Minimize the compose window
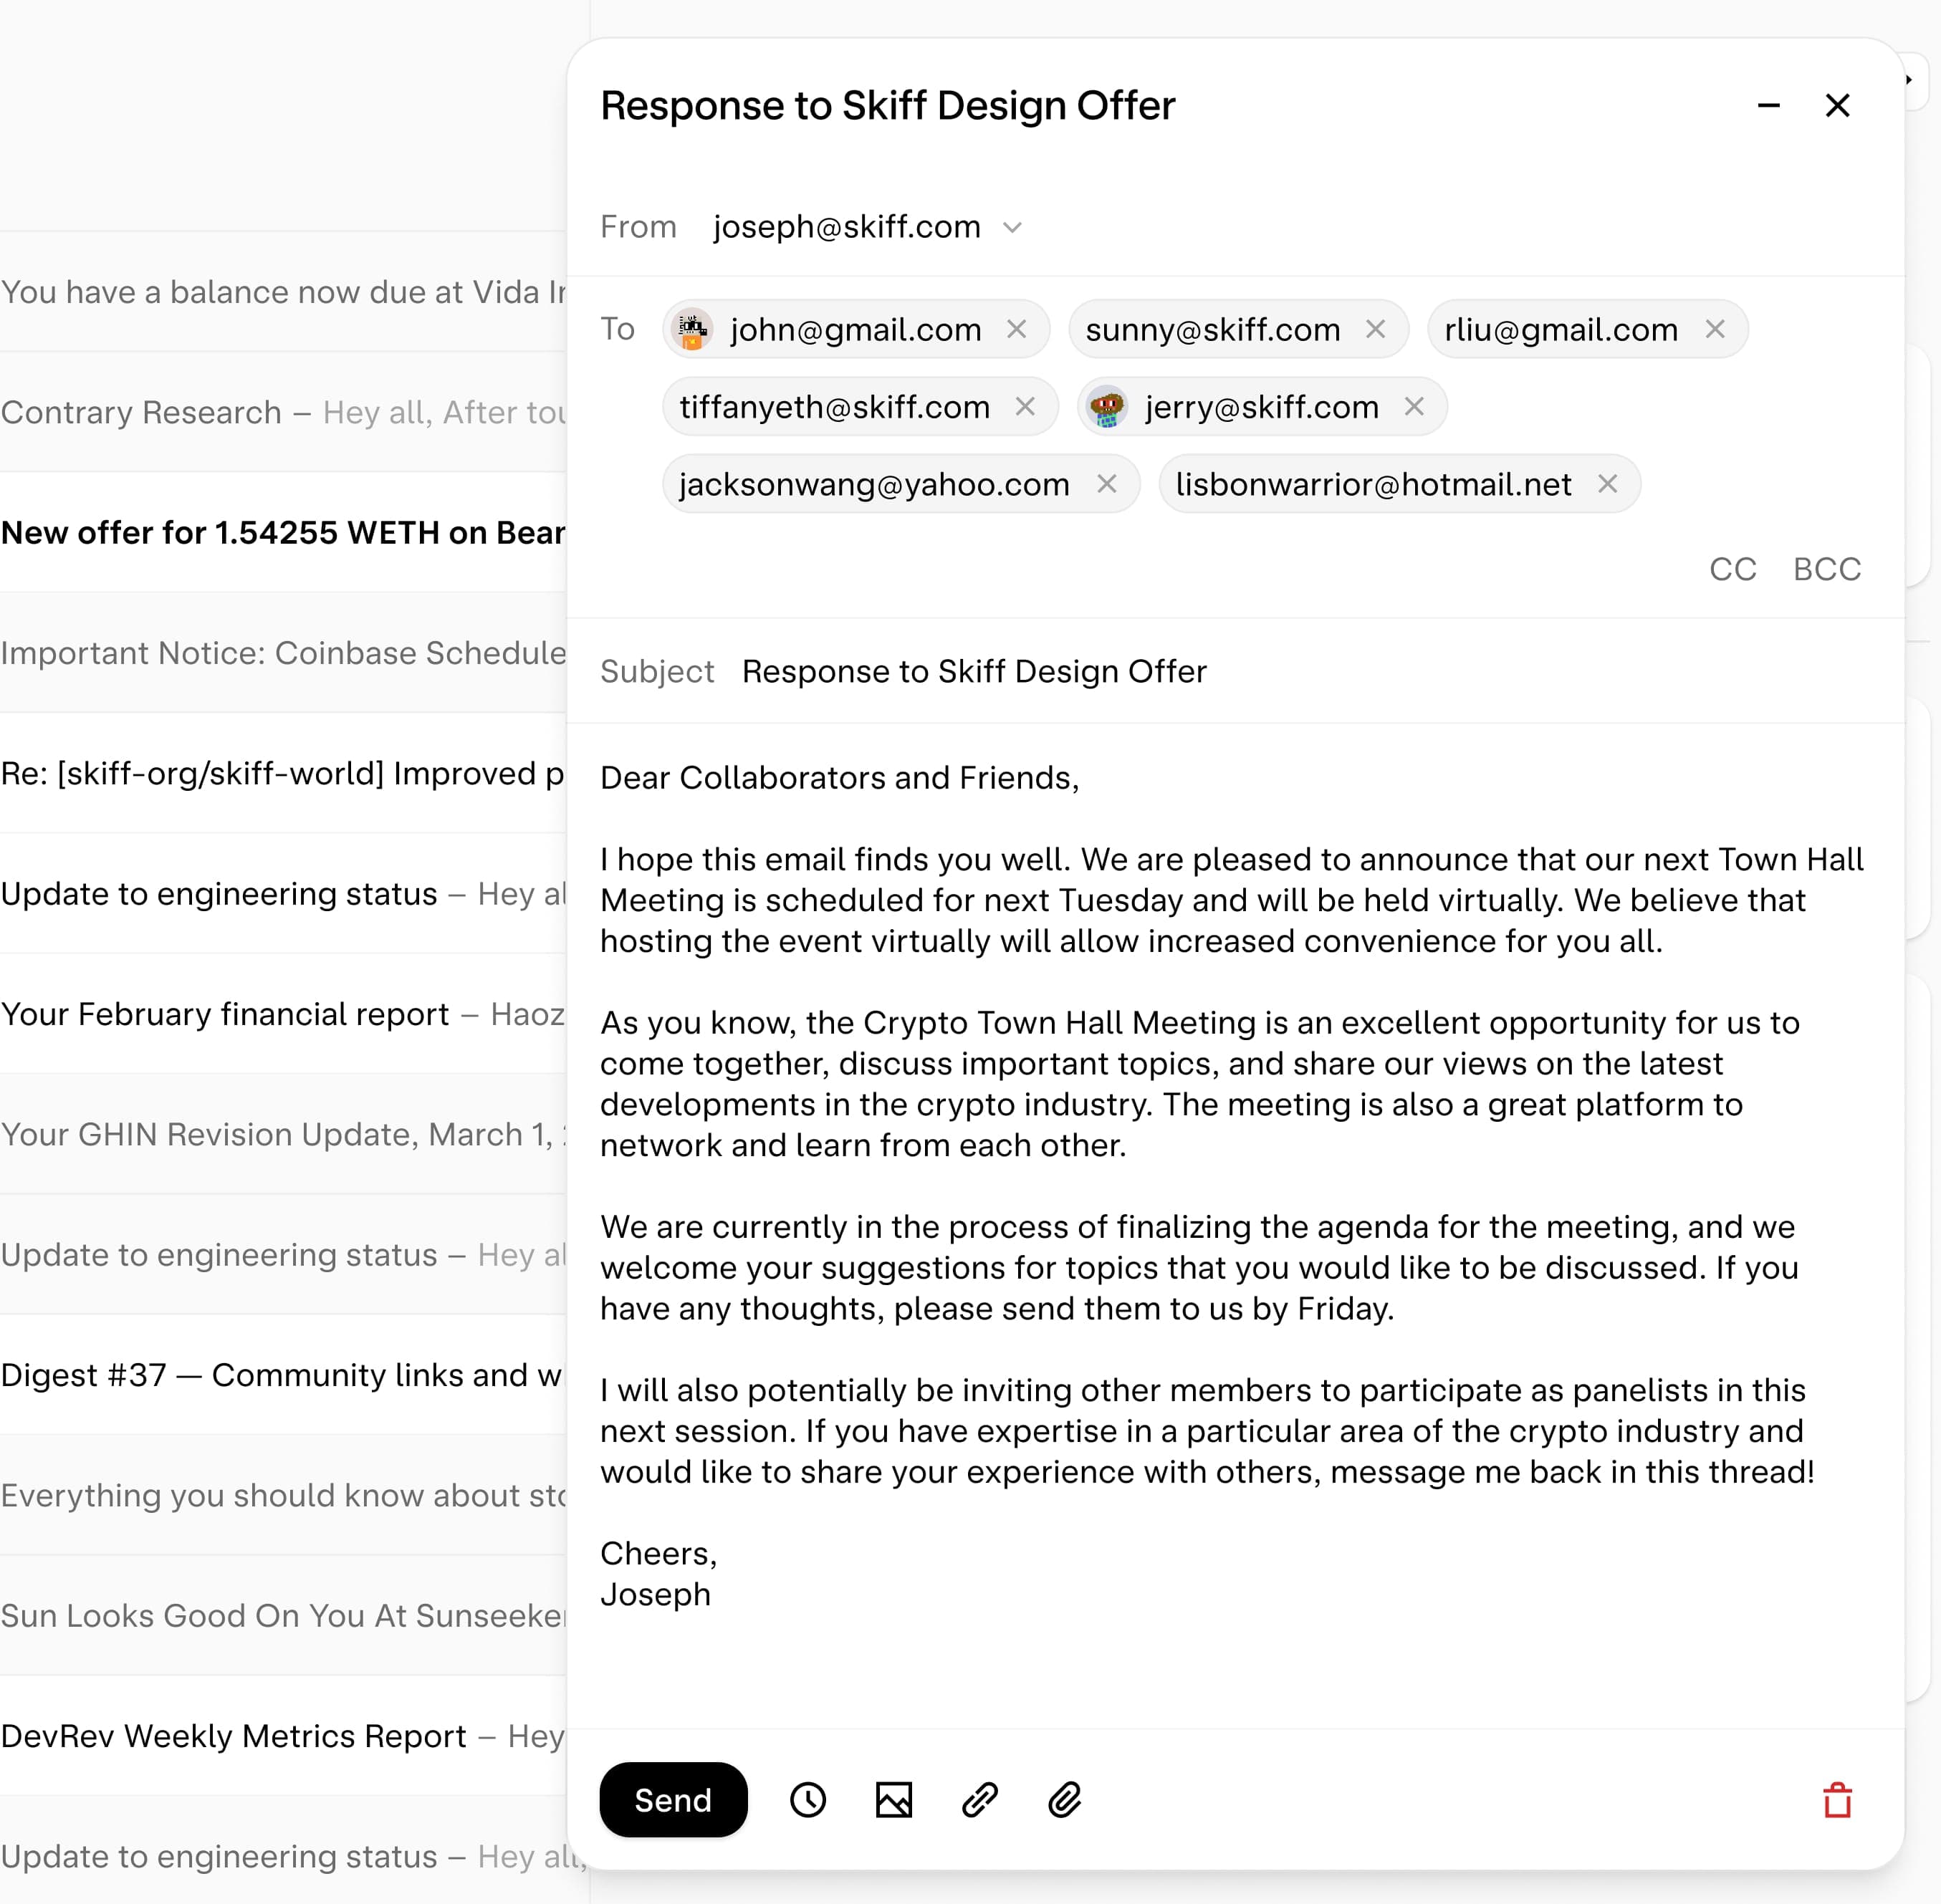Image resolution: width=1941 pixels, height=1904 pixels. click(1768, 105)
